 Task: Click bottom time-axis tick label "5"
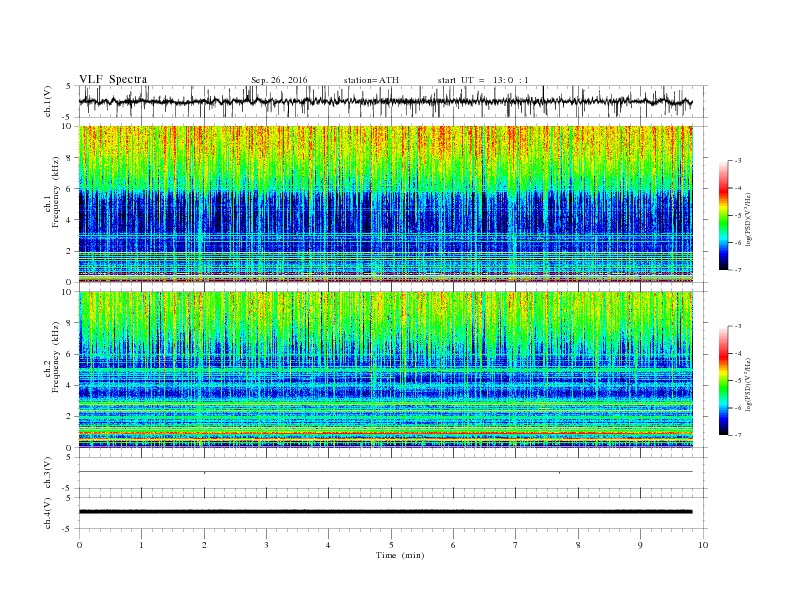pos(391,545)
